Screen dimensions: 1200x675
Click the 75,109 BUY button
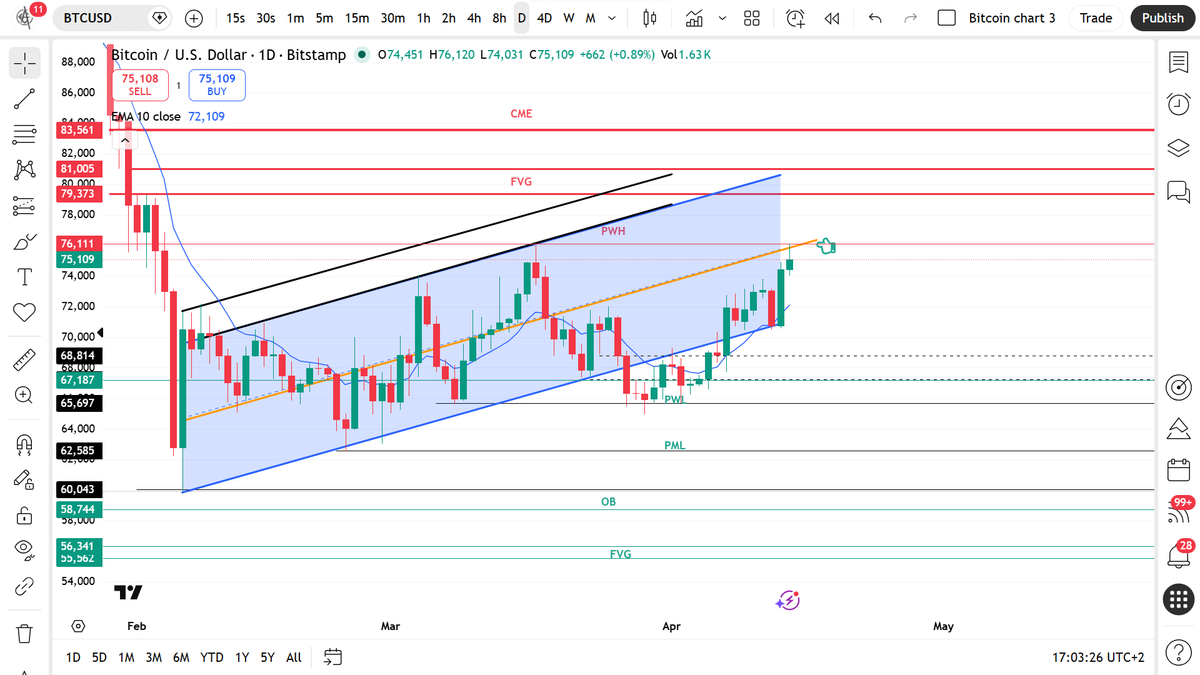tap(217, 85)
